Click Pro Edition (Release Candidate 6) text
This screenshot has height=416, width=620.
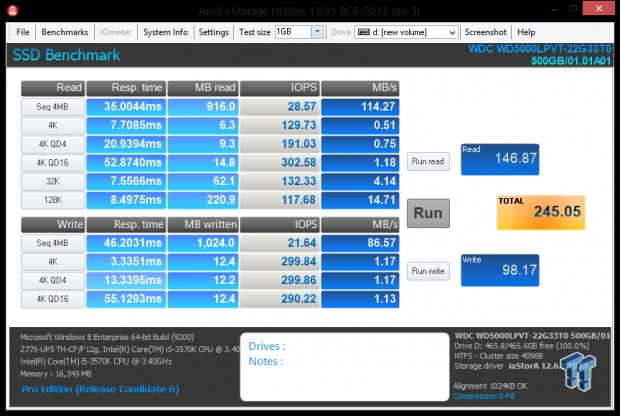(100, 389)
